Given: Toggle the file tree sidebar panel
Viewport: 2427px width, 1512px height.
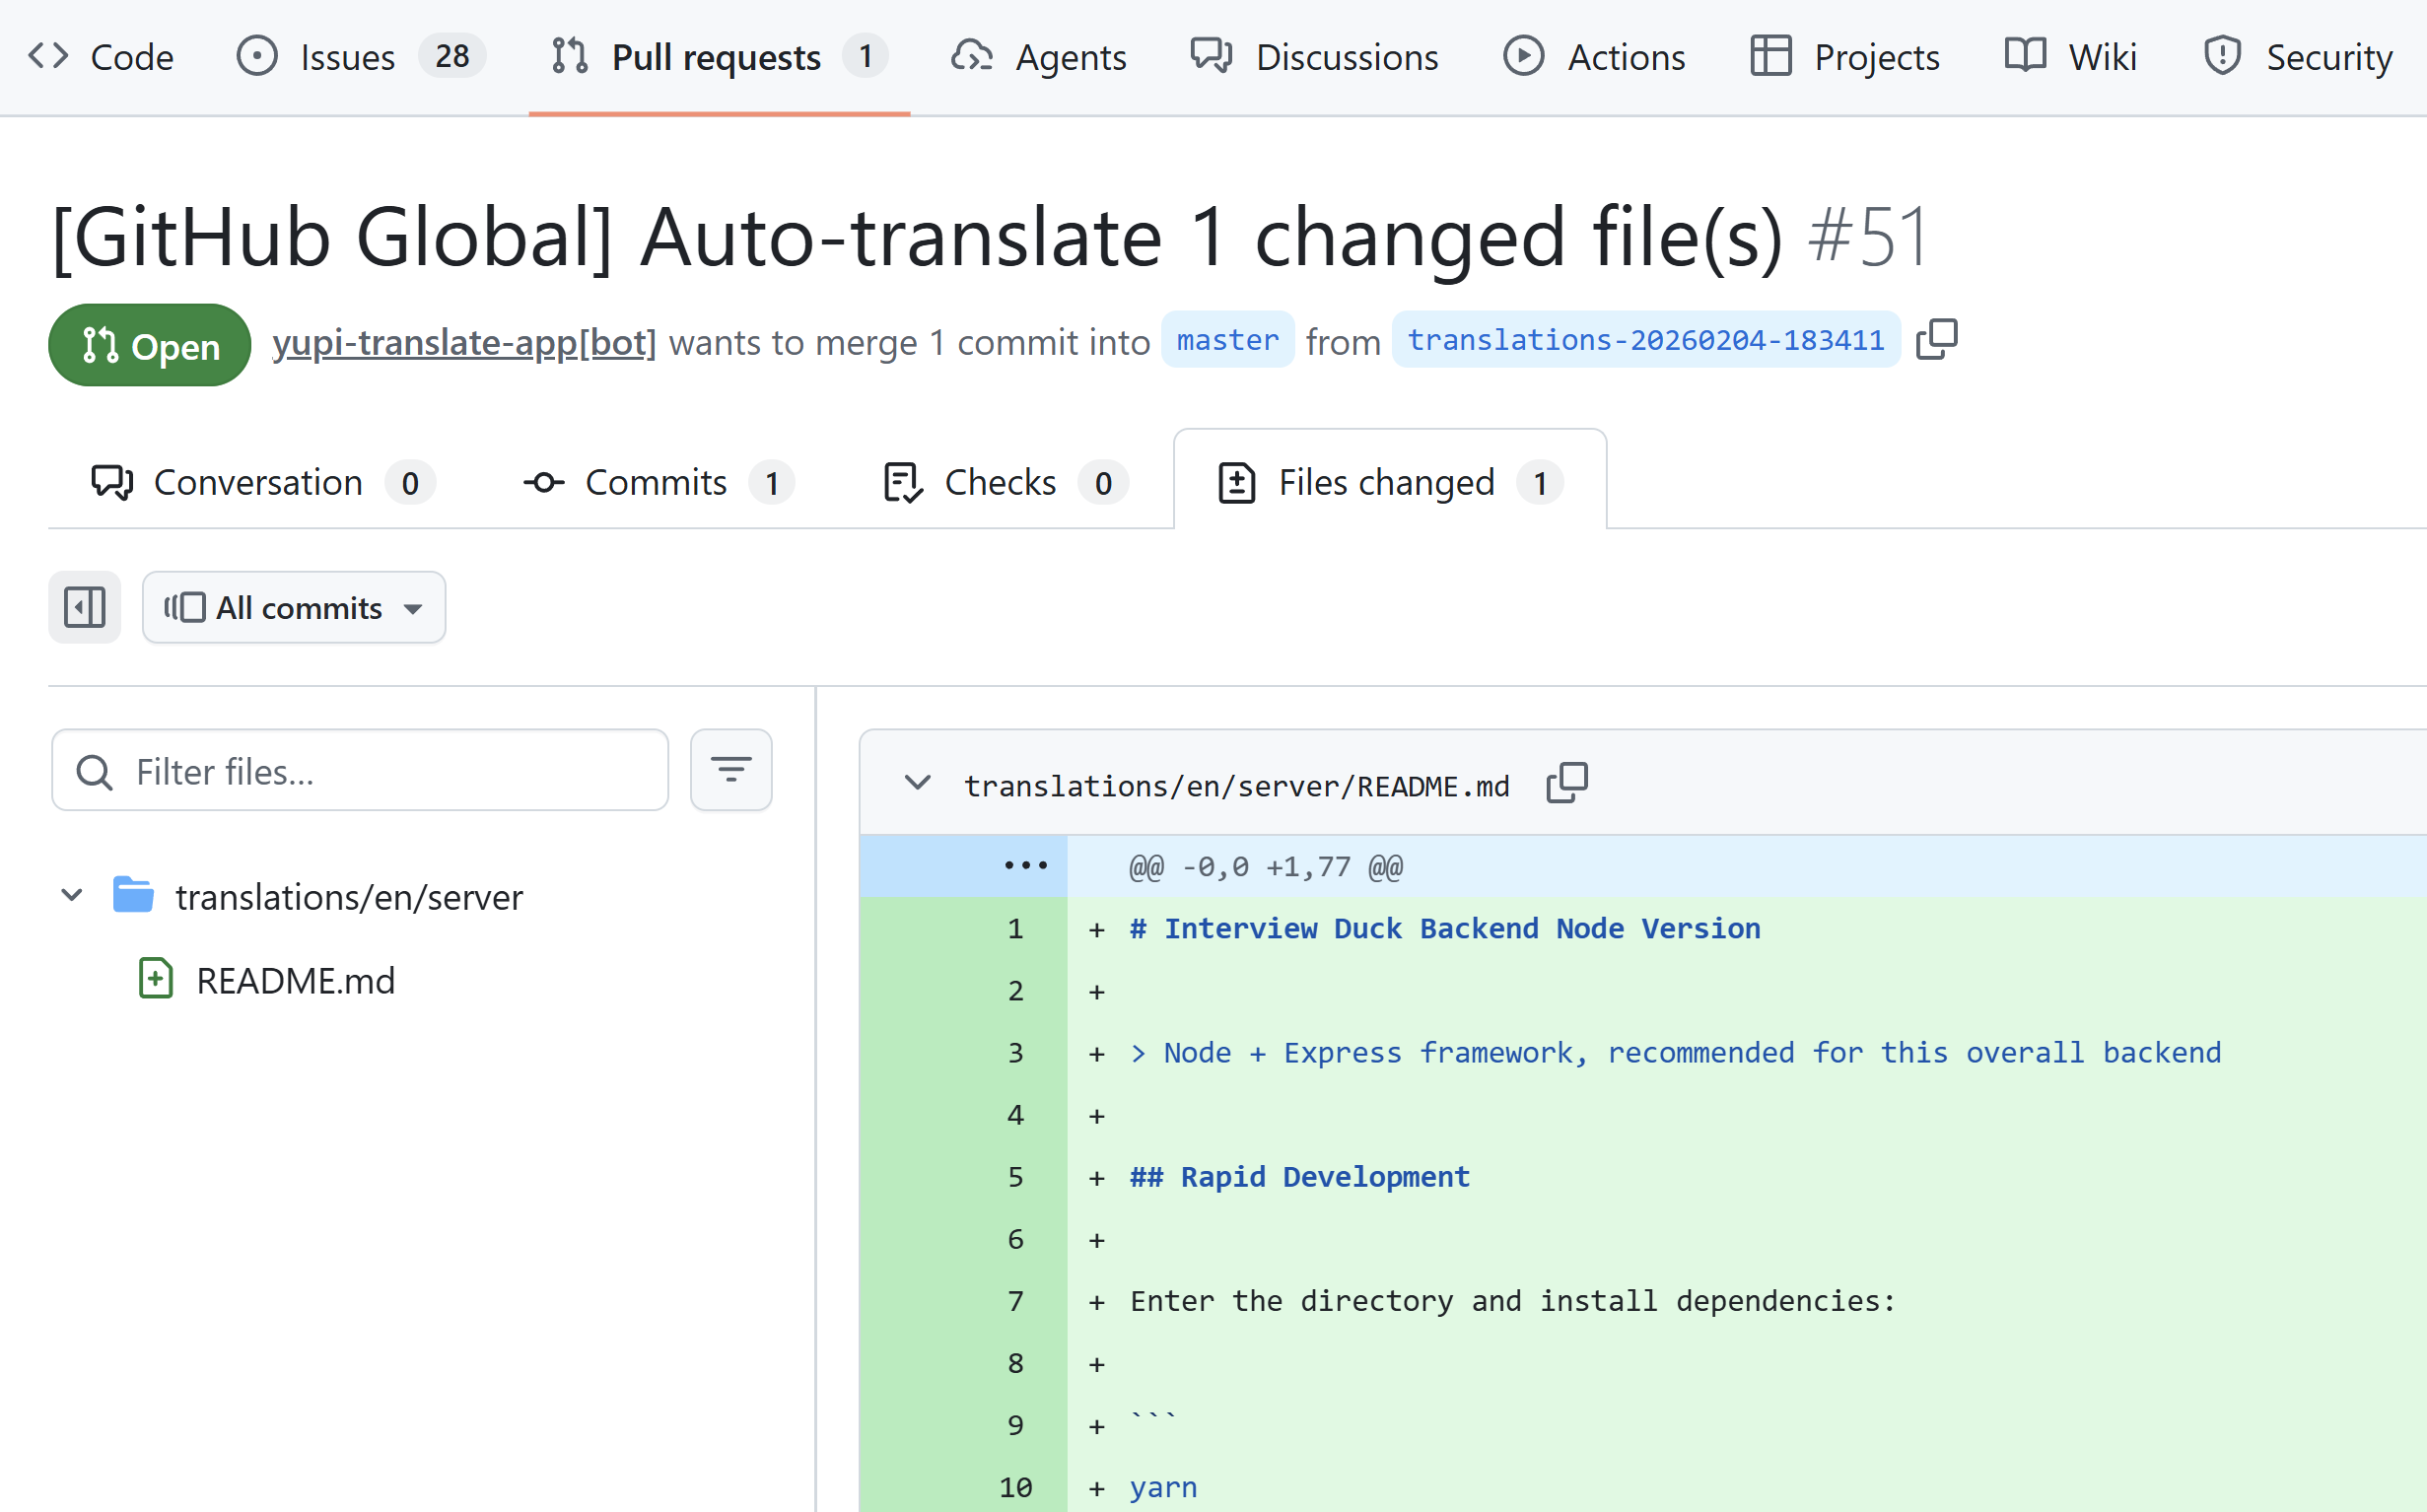Looking at the screenshot, I should click(84, 607).
